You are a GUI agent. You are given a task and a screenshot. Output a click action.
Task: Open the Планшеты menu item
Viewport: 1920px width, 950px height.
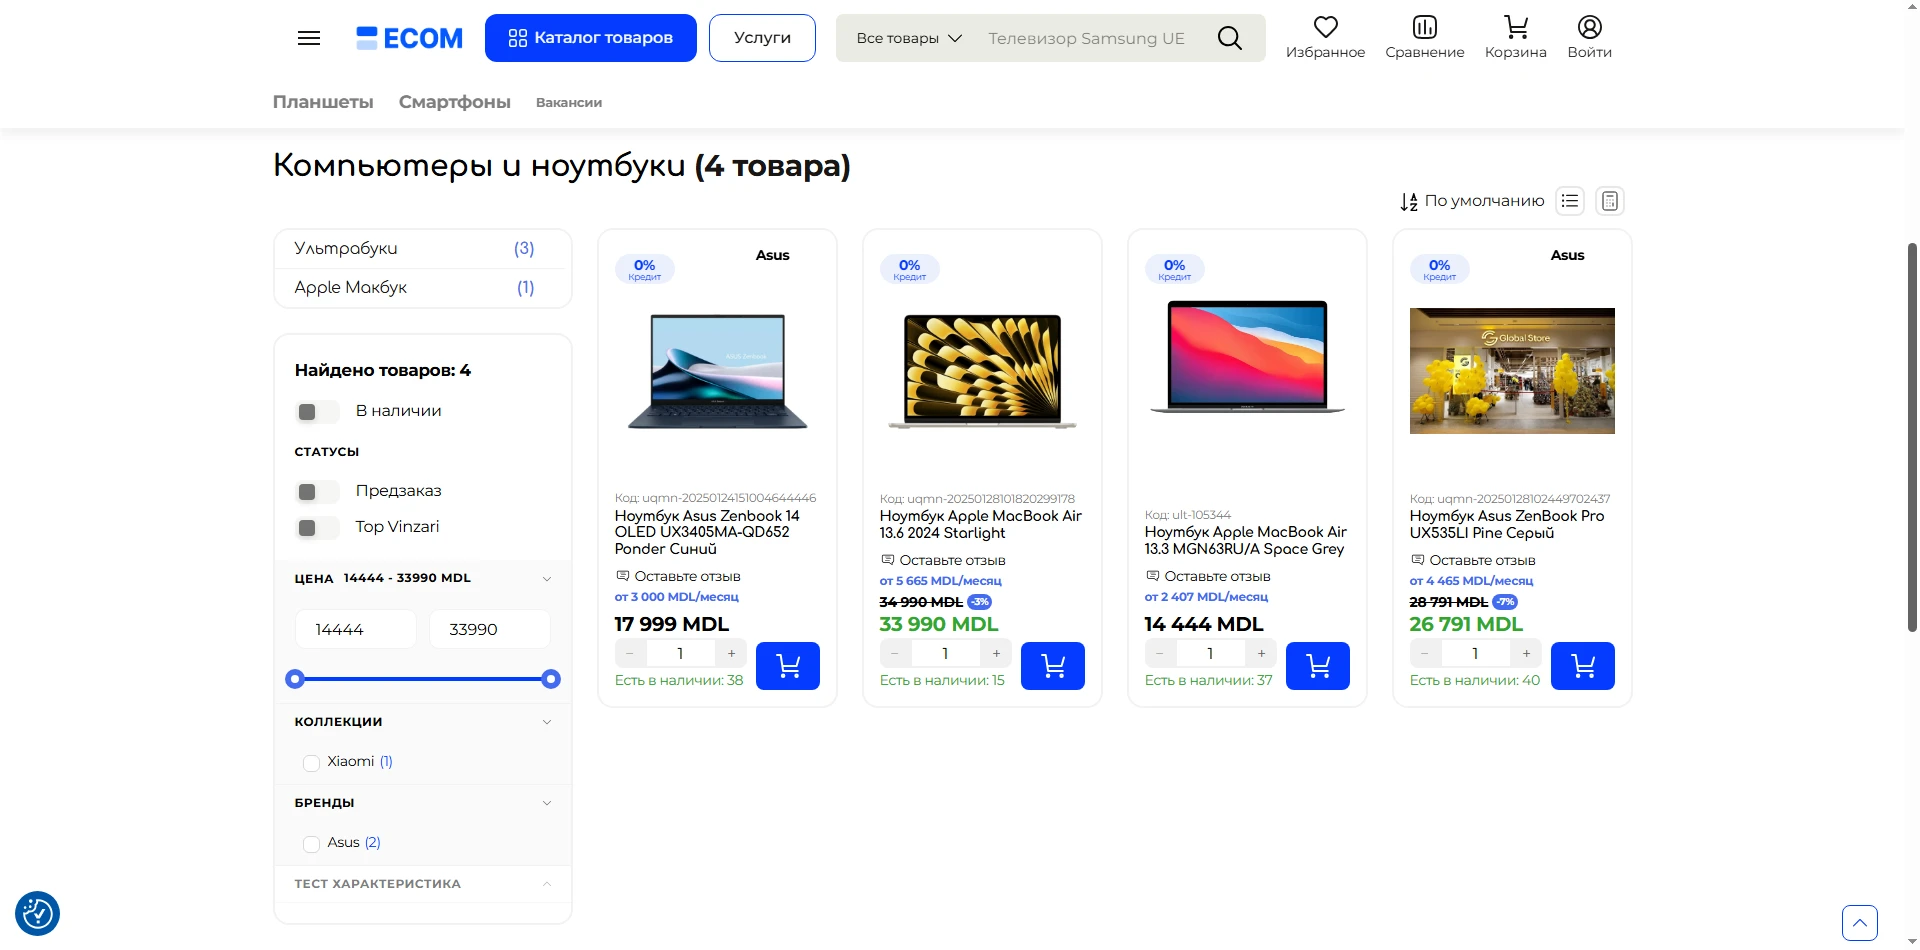pyautogui.click(x=323, y=102)
